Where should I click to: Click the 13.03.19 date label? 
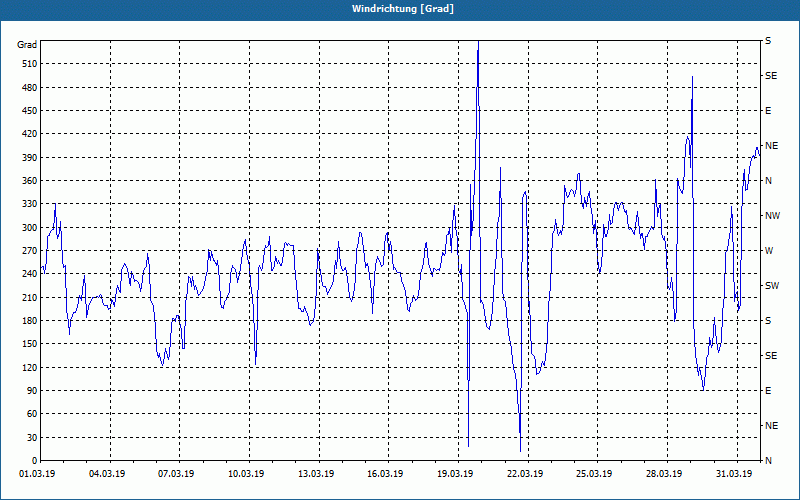point(316,474)
